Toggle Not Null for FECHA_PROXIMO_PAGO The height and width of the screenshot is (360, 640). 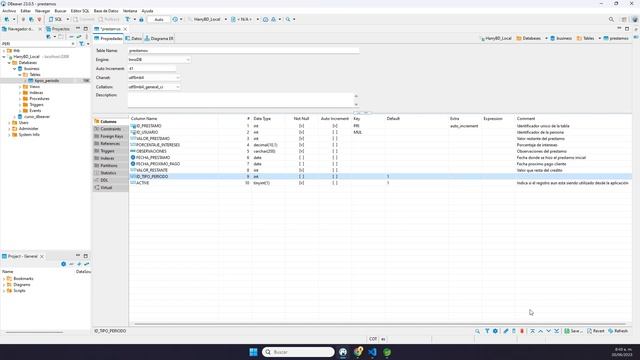point(301,164)
